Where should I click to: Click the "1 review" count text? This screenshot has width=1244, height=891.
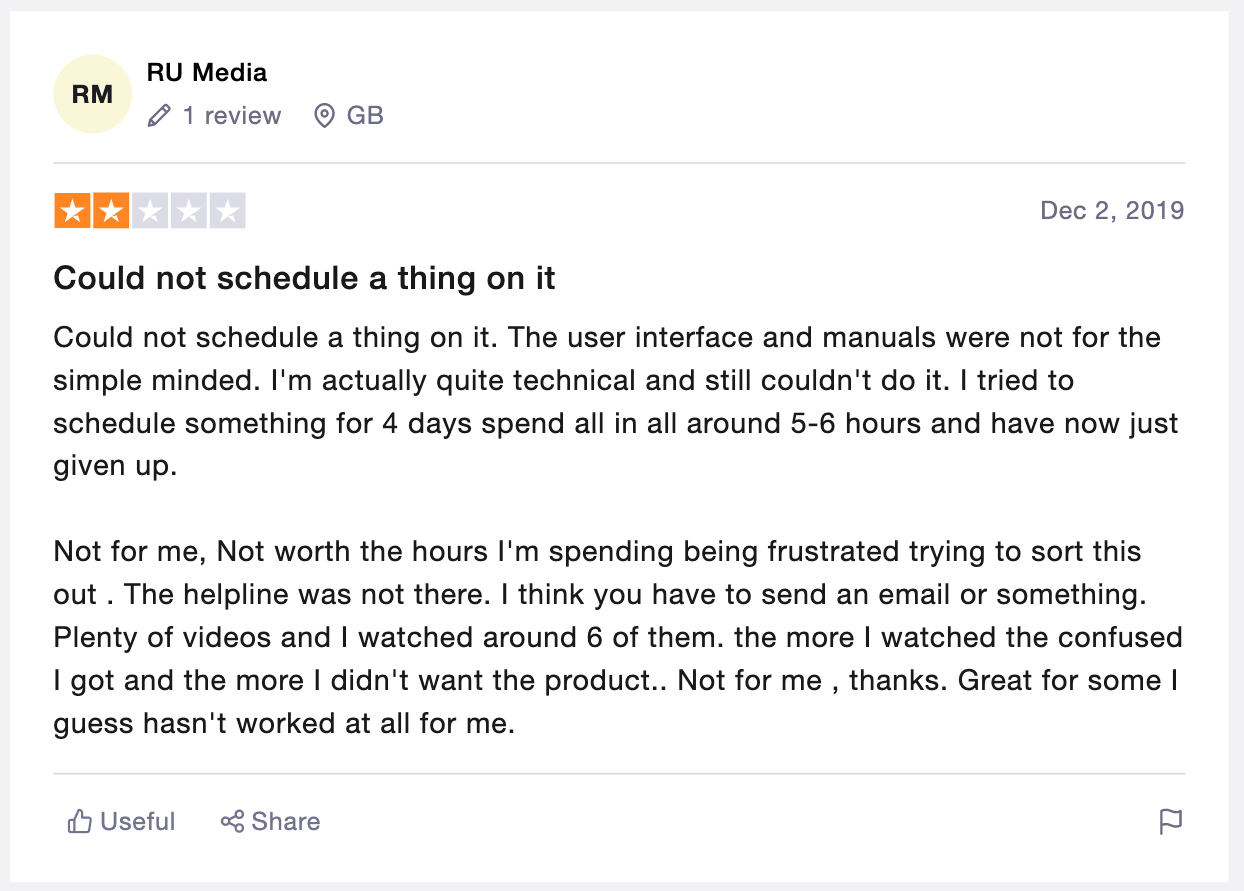232,116
